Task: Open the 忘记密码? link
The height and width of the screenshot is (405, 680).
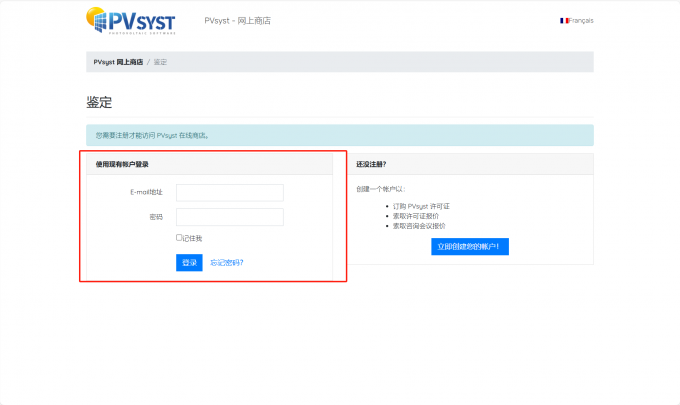Action: (x=227, y=263)
